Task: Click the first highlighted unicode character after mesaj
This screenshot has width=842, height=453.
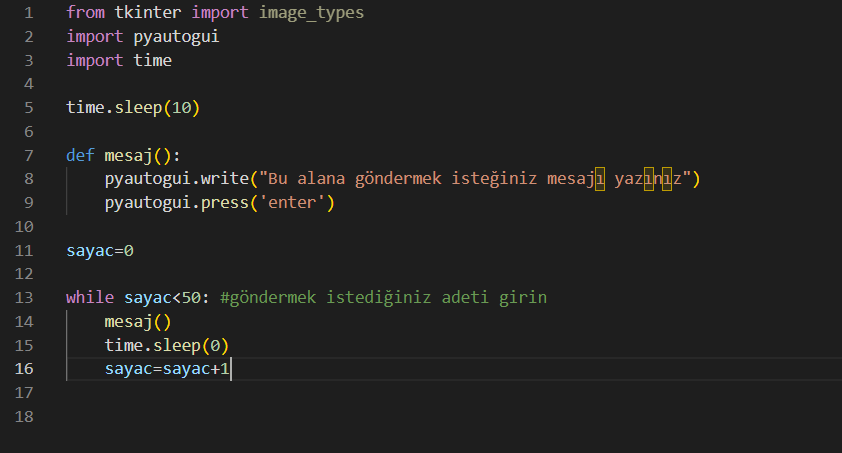Action: (x=600, y=179)
